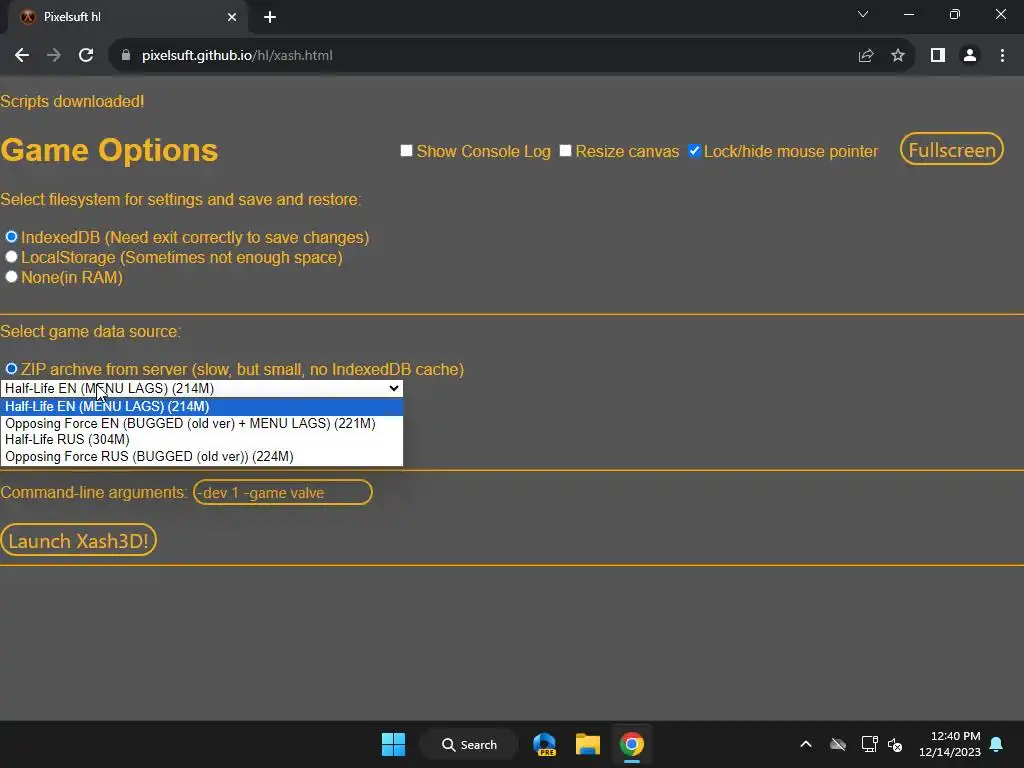Open a new browser tab
Image resolution: width=1024 pixels, height=768 pixels.
[x=270, y=17]
